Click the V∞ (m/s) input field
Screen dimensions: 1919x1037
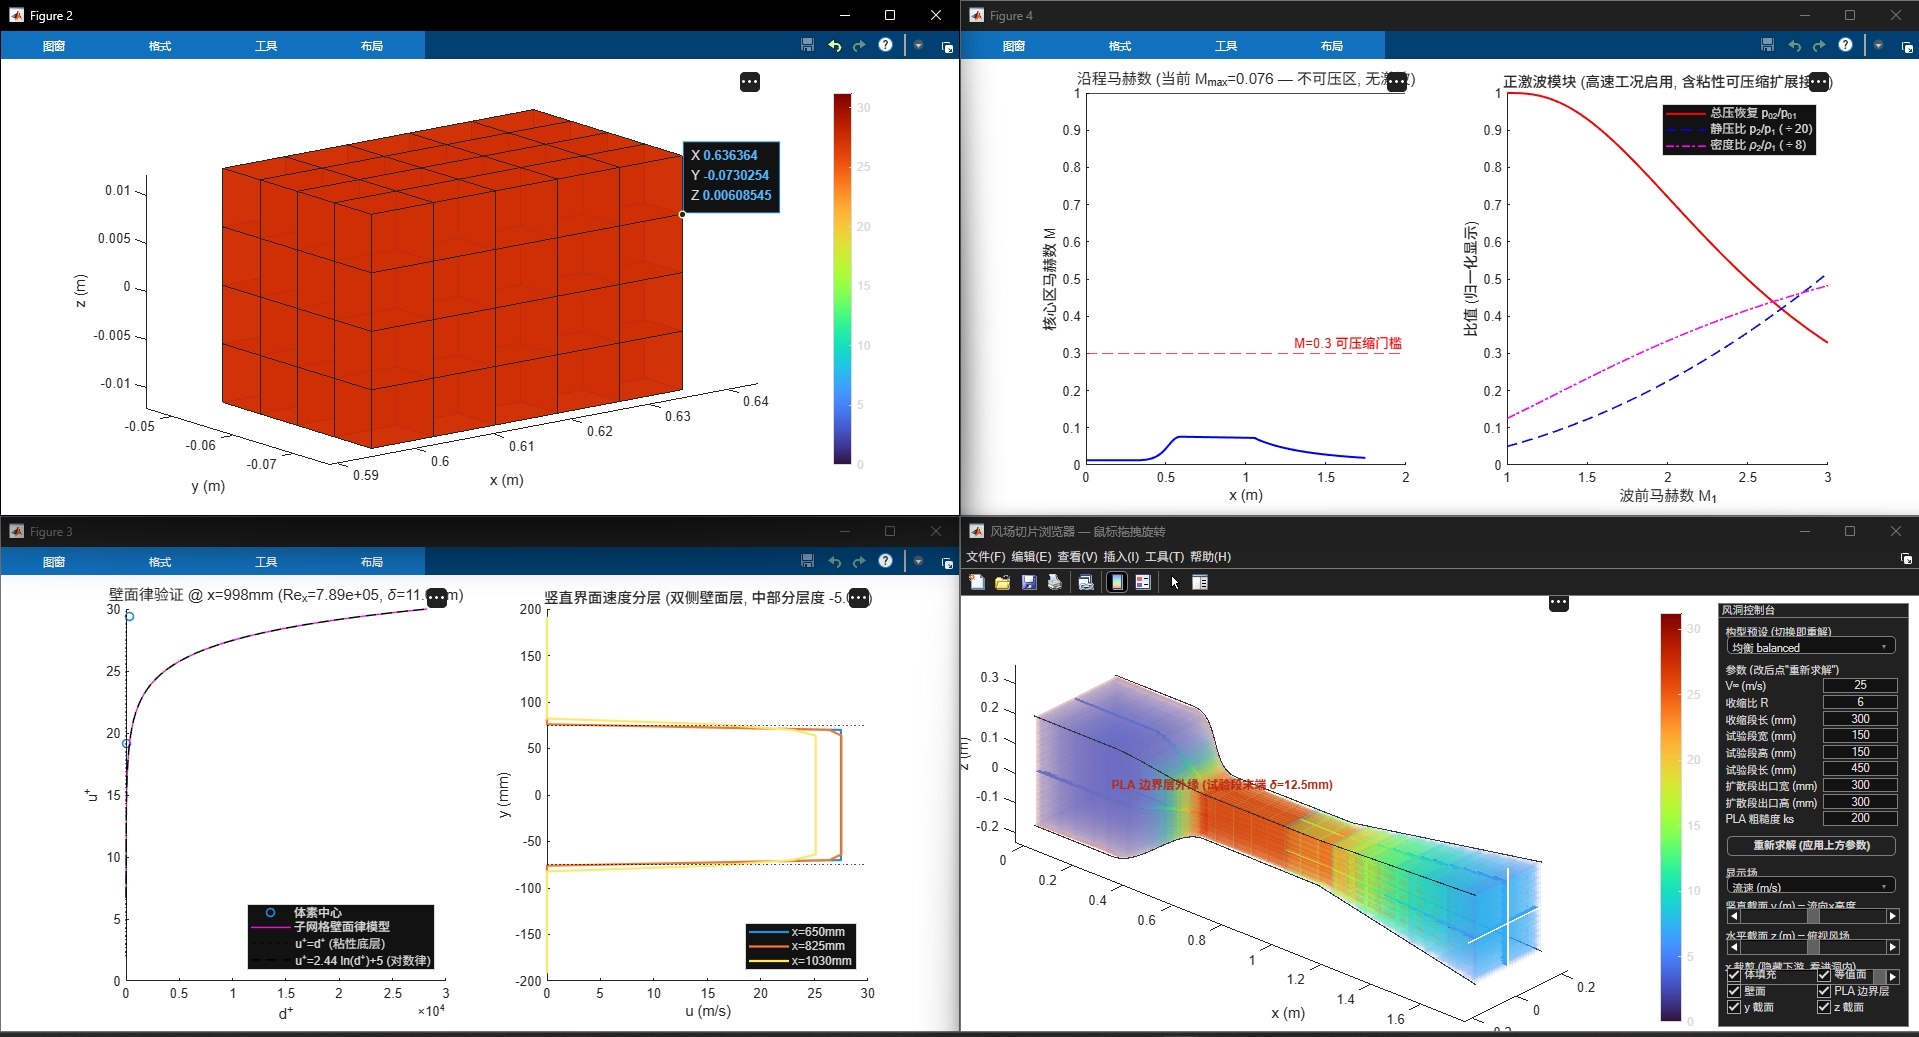(1859, 685)
